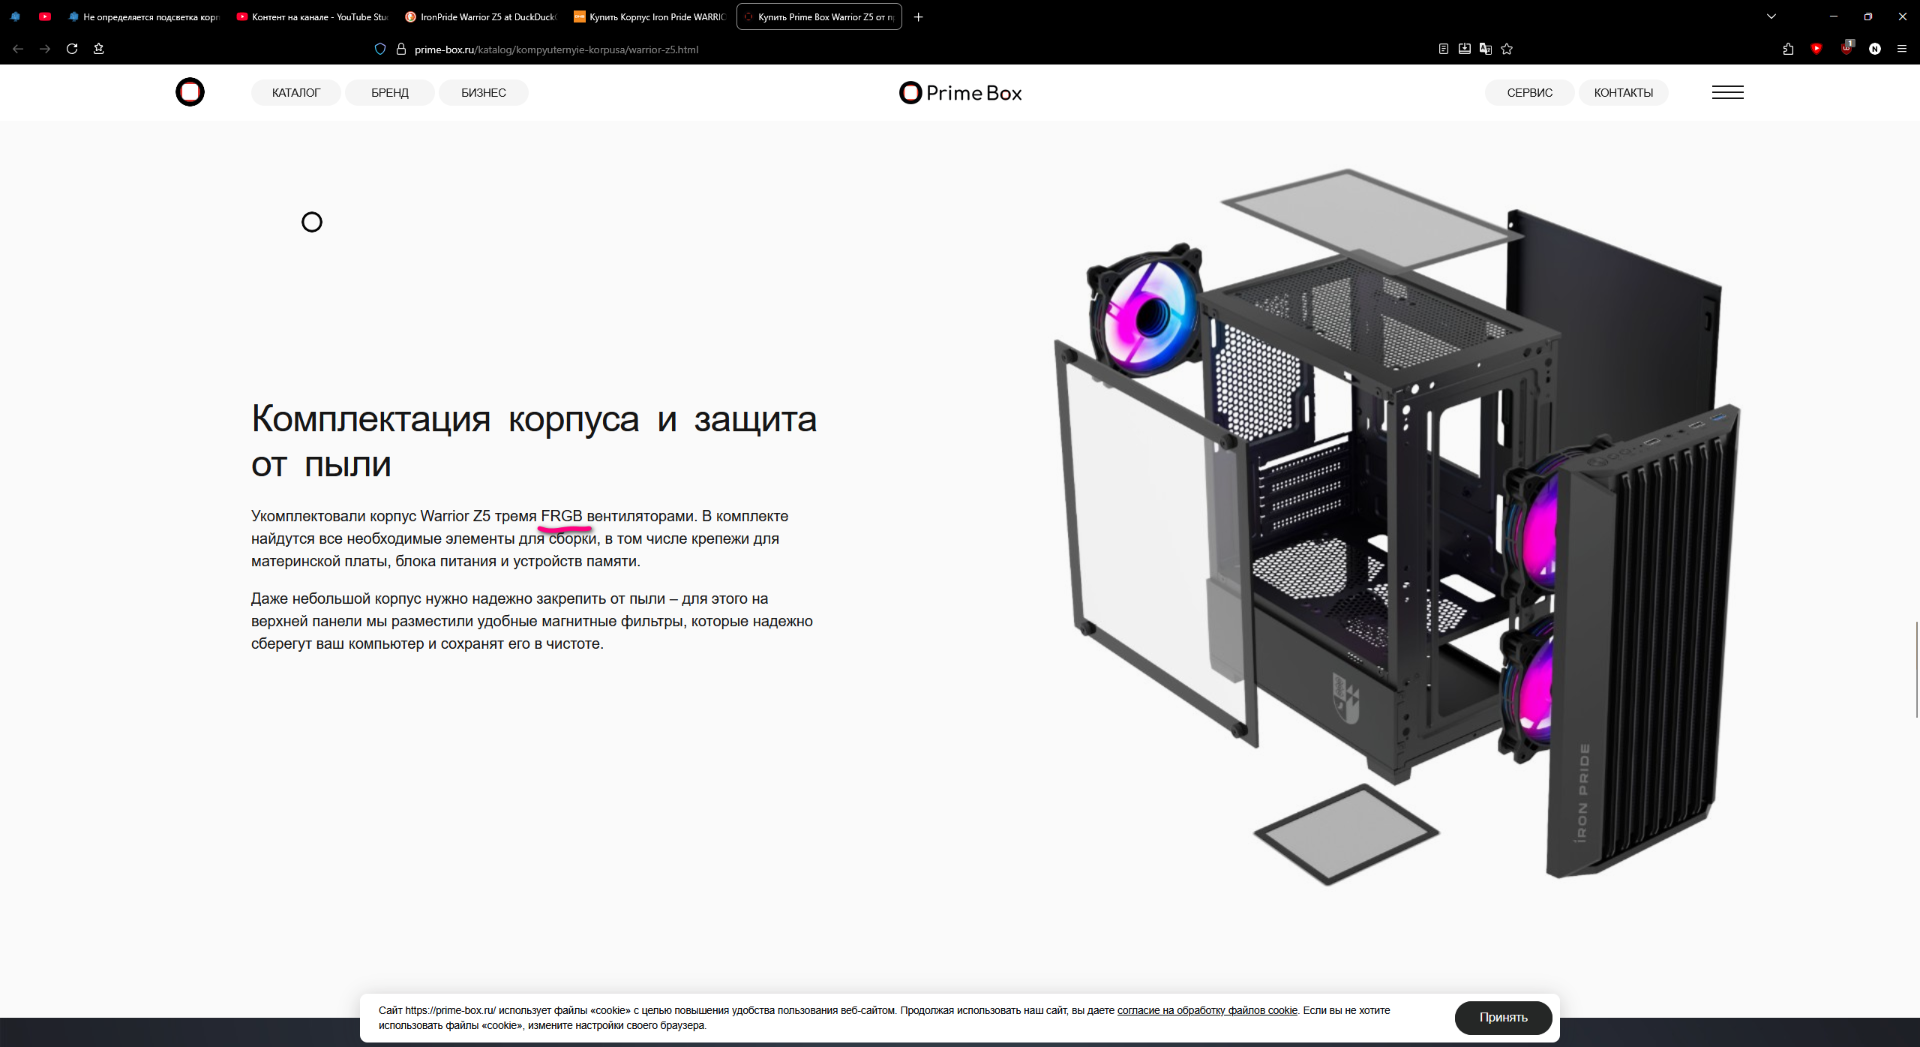Toggle reader view icon in address bar

pos(1443,48)
